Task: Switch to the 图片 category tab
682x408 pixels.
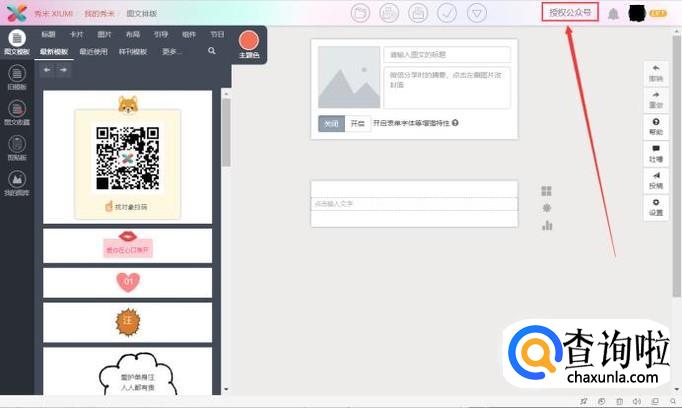Action: [x=104, y=34]
